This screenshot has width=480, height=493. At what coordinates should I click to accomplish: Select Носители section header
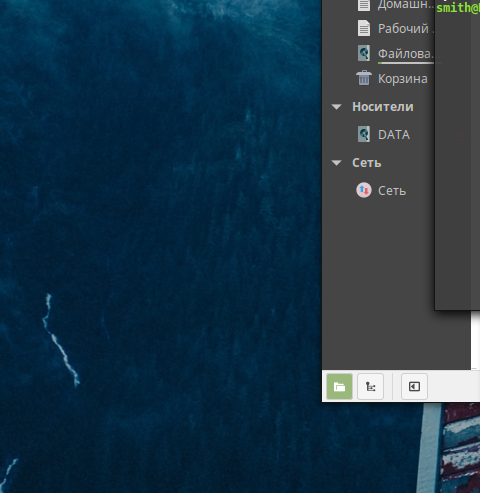click(x=383, y=107)
